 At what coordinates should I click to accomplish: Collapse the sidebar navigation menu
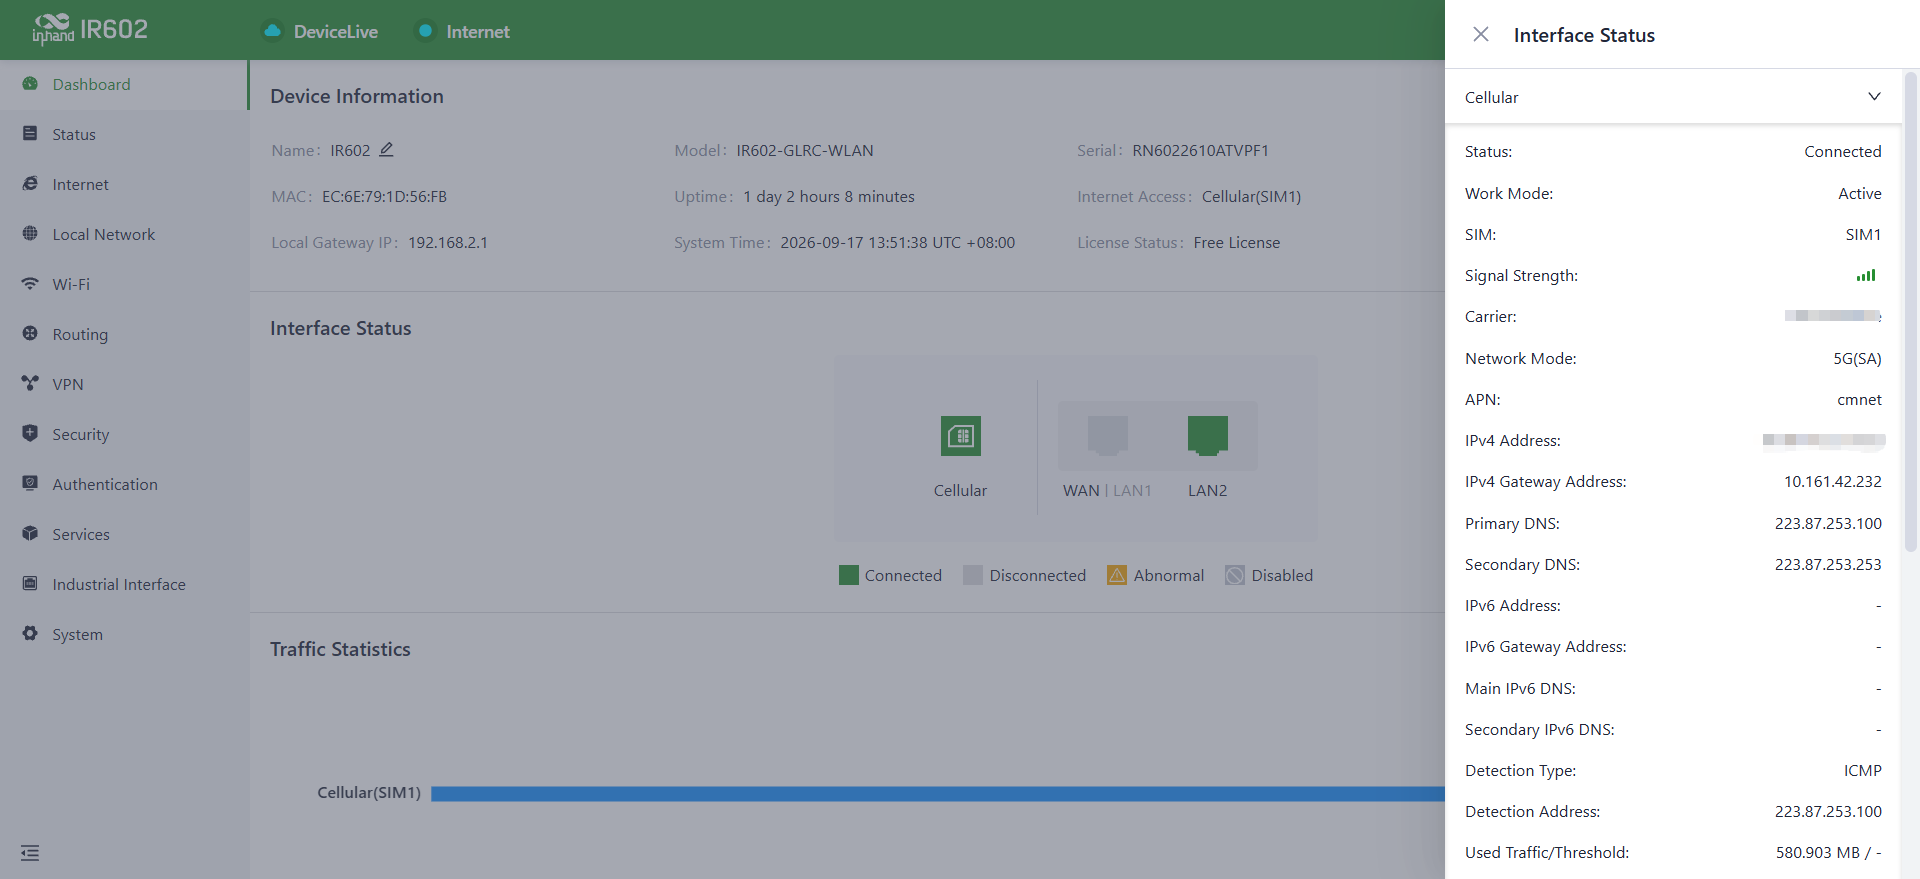[30, 853]
